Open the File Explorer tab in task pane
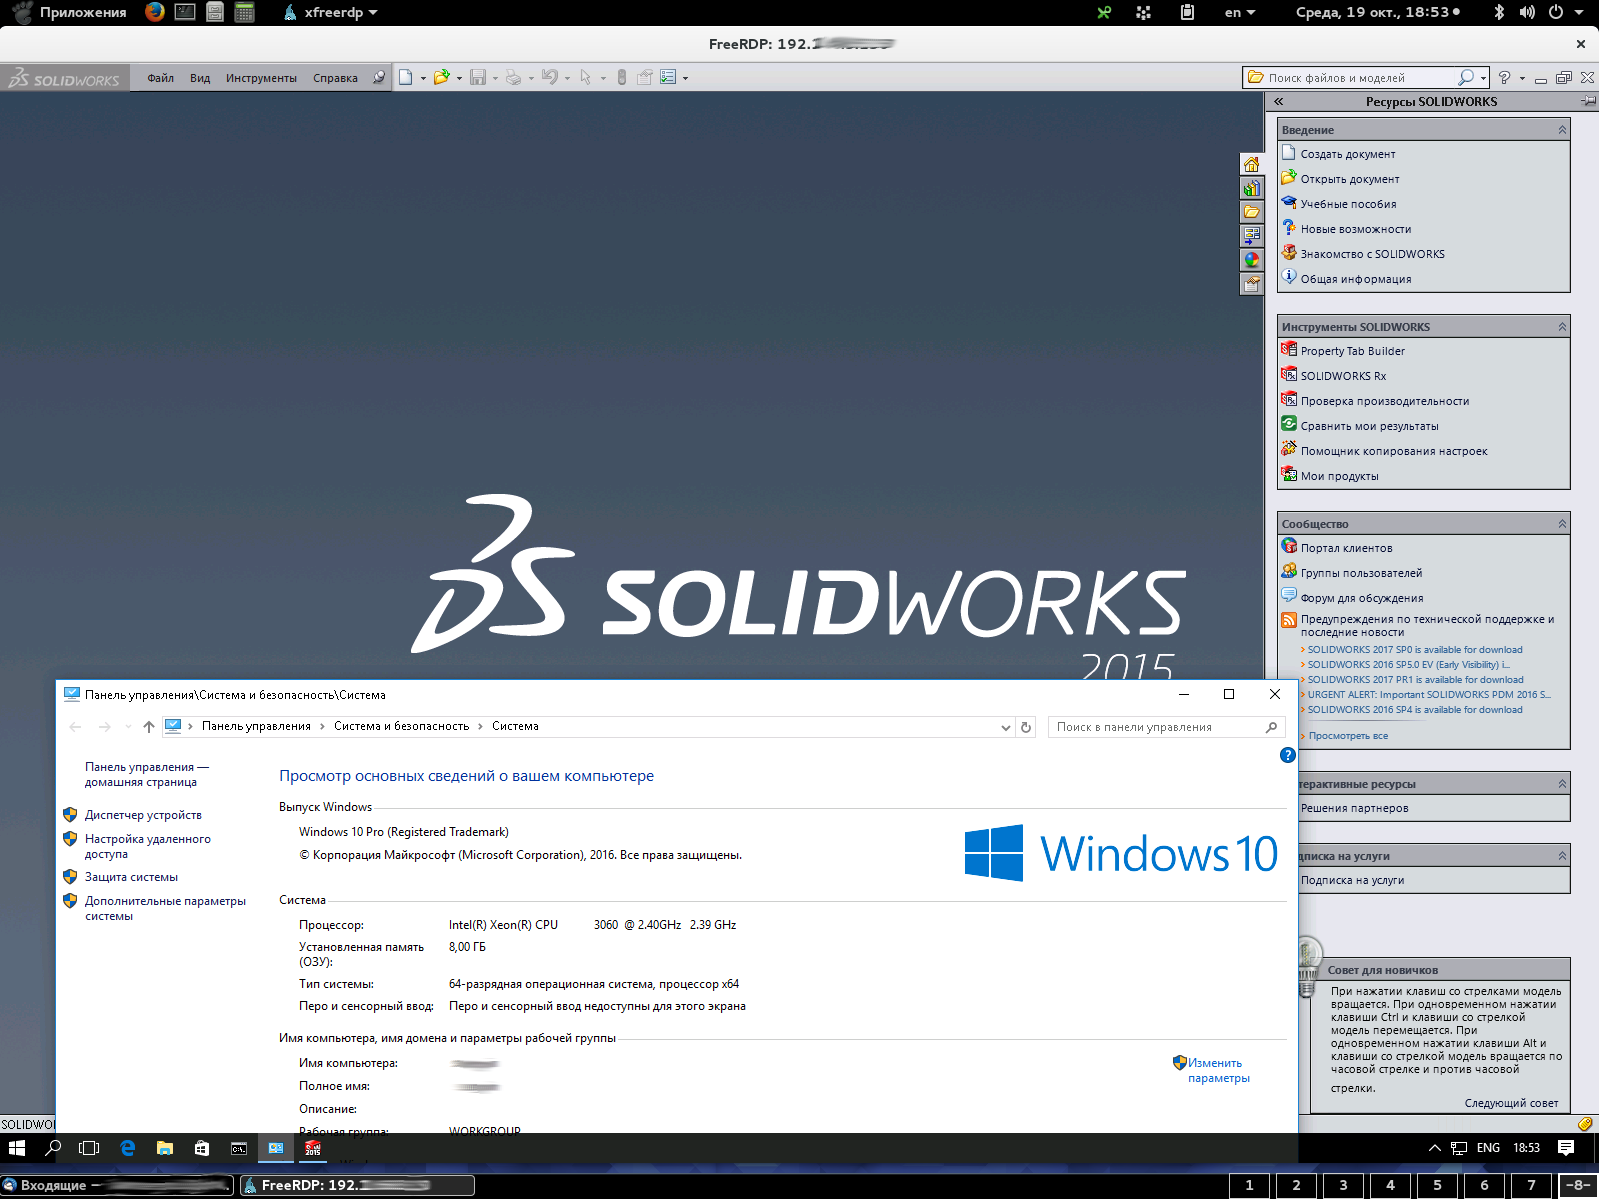This screenshot has height=1199, width=1599. click(1251, 212)
